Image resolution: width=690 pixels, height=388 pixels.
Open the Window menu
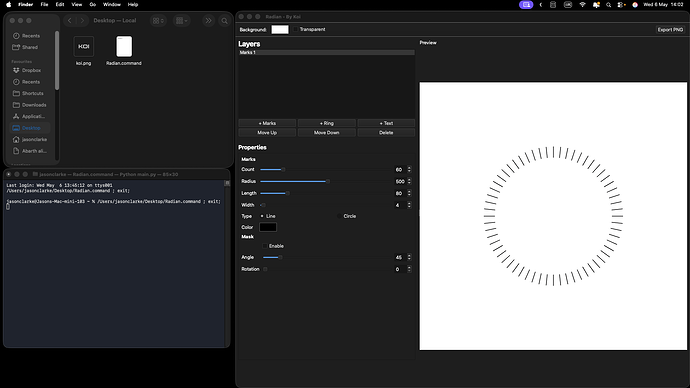[x=112, y=4]
